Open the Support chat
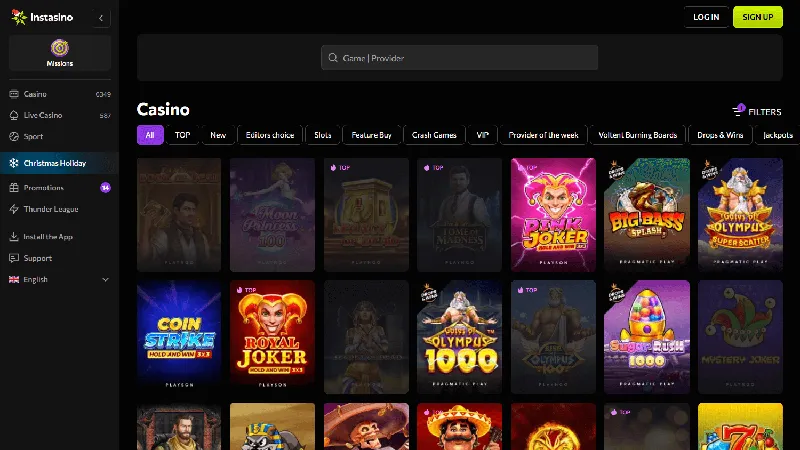The image size is (800, 450). click(60, 258)
